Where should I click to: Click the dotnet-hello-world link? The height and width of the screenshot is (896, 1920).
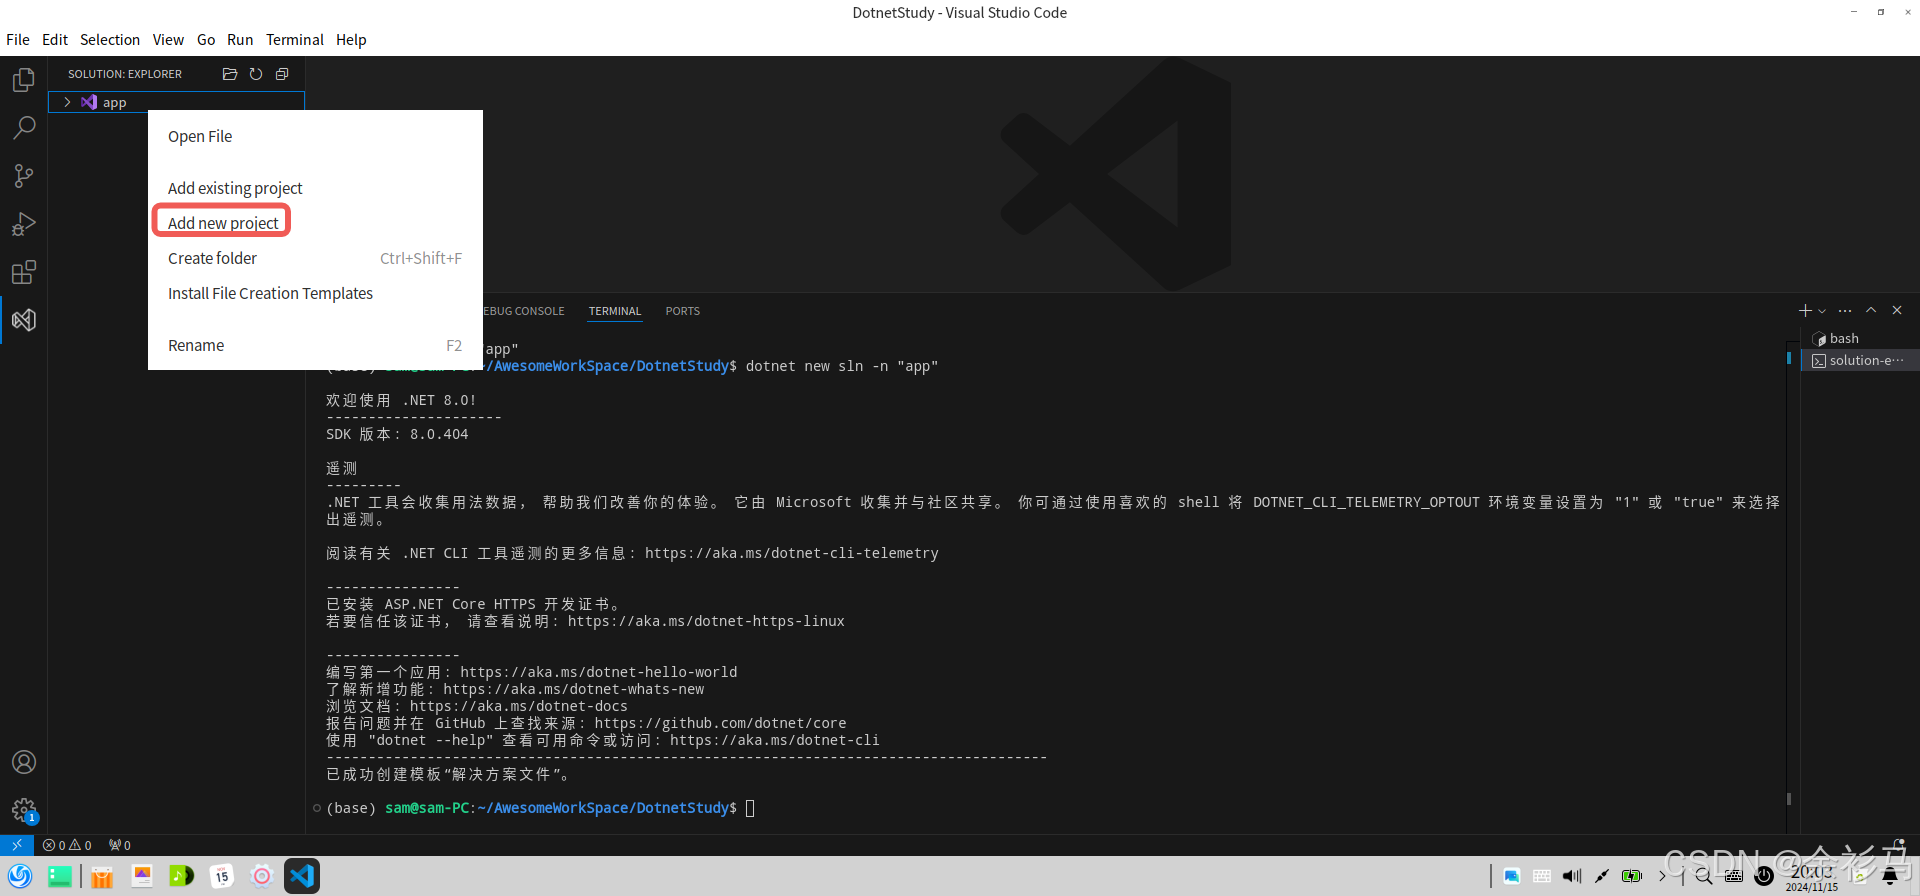point(599,672)
